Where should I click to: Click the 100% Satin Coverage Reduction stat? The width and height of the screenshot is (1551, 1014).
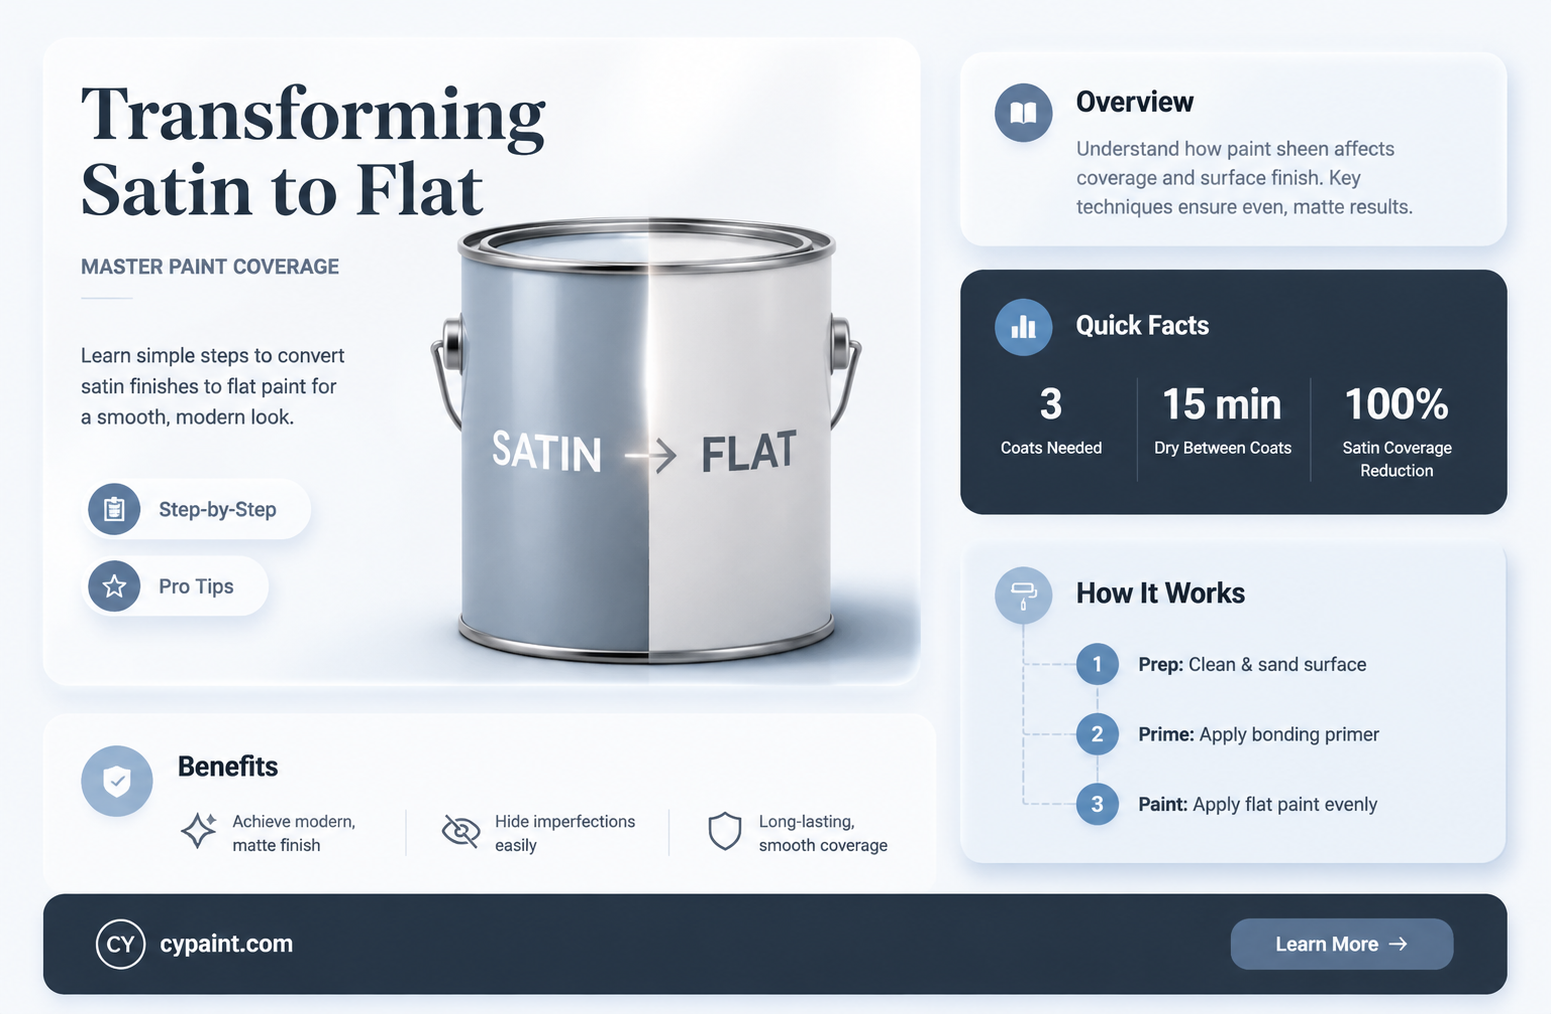tap(1397, 433)
